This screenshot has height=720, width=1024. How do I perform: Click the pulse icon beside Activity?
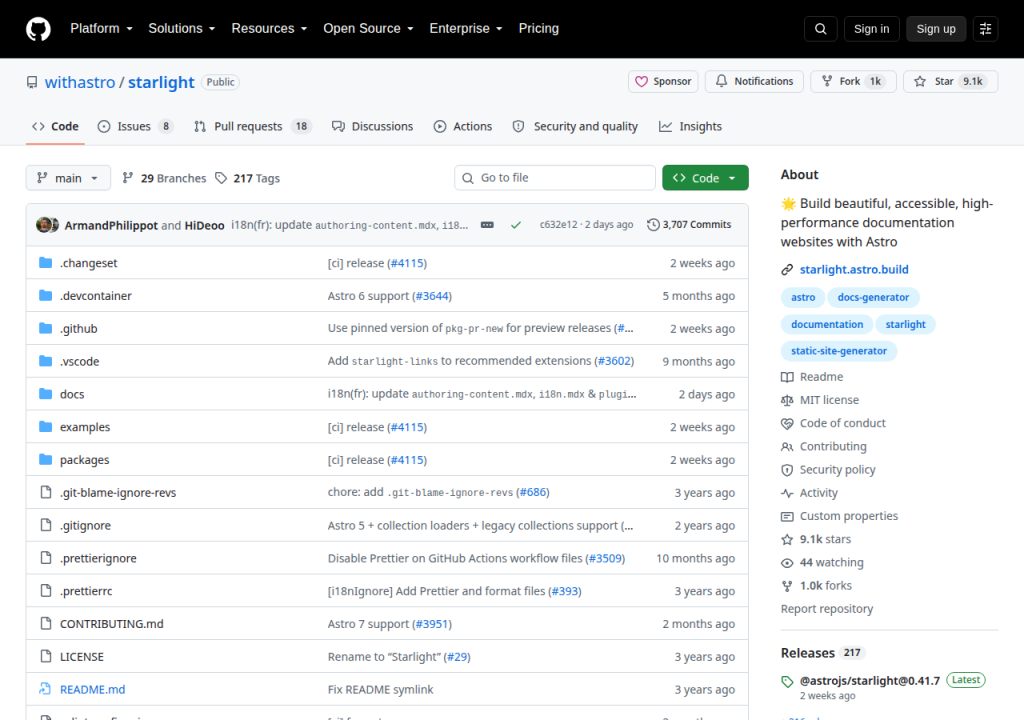coord(787,493)
